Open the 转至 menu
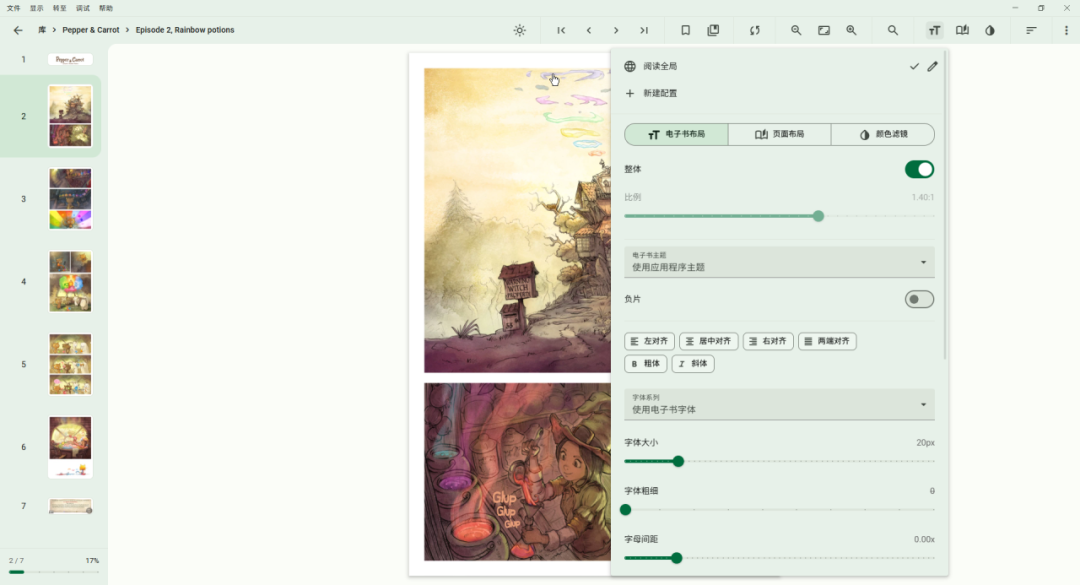The image size is (1080, 585). click(x=60, y=8)
